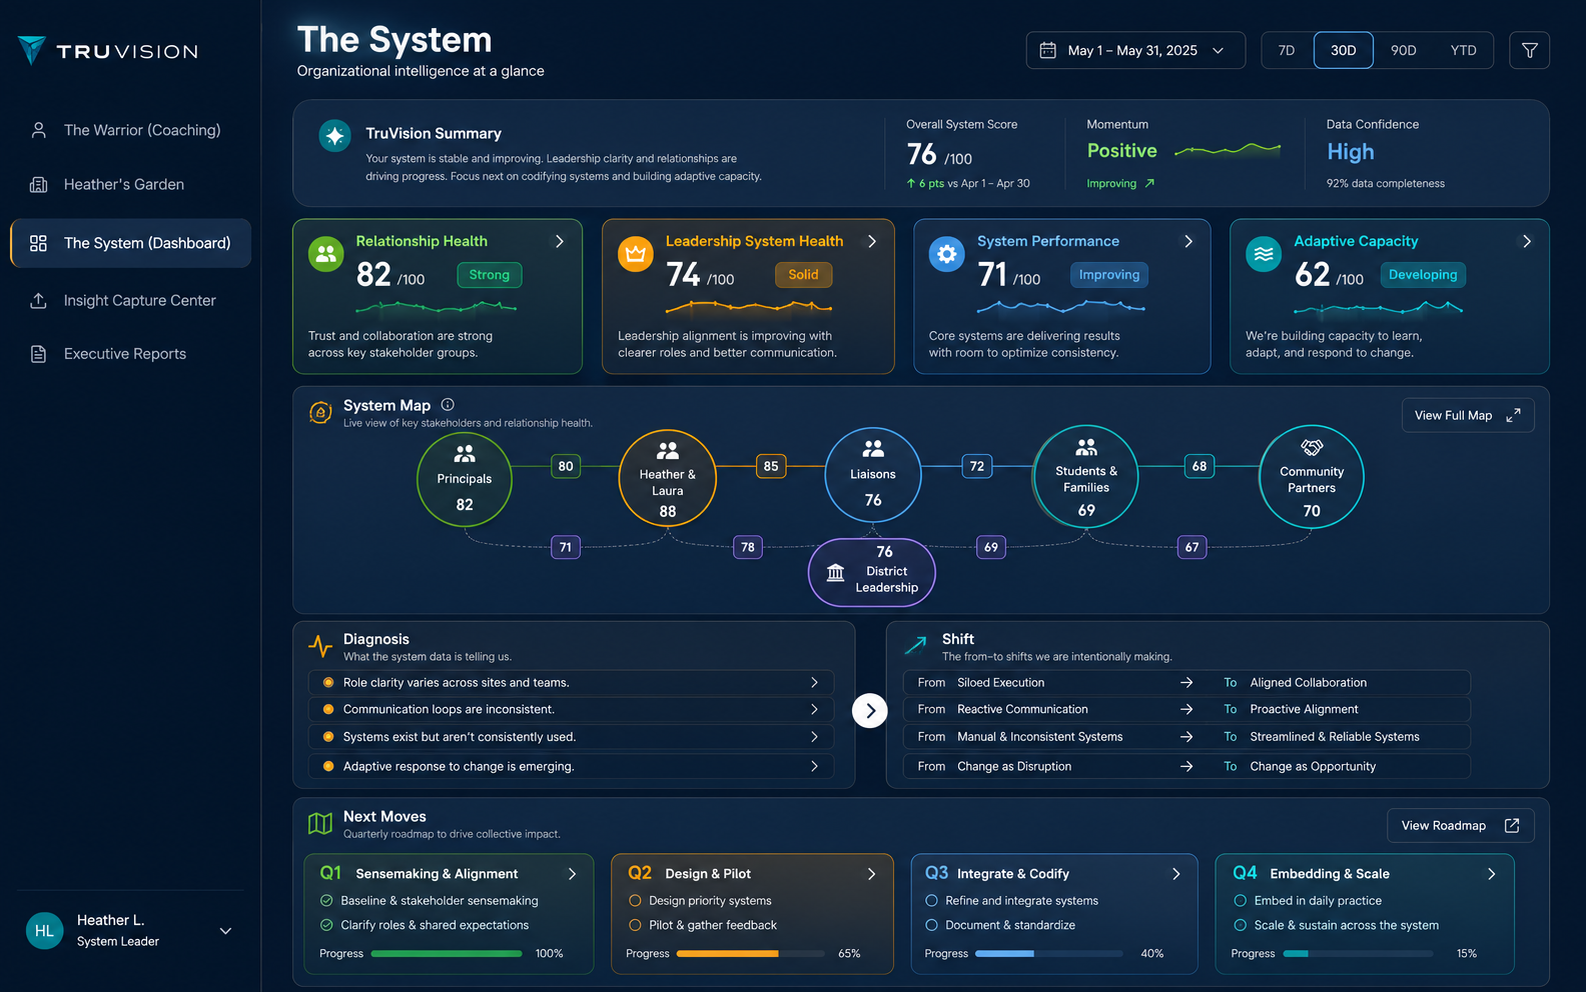
Task: Click the System Map info icon
Action: (448, 405)
